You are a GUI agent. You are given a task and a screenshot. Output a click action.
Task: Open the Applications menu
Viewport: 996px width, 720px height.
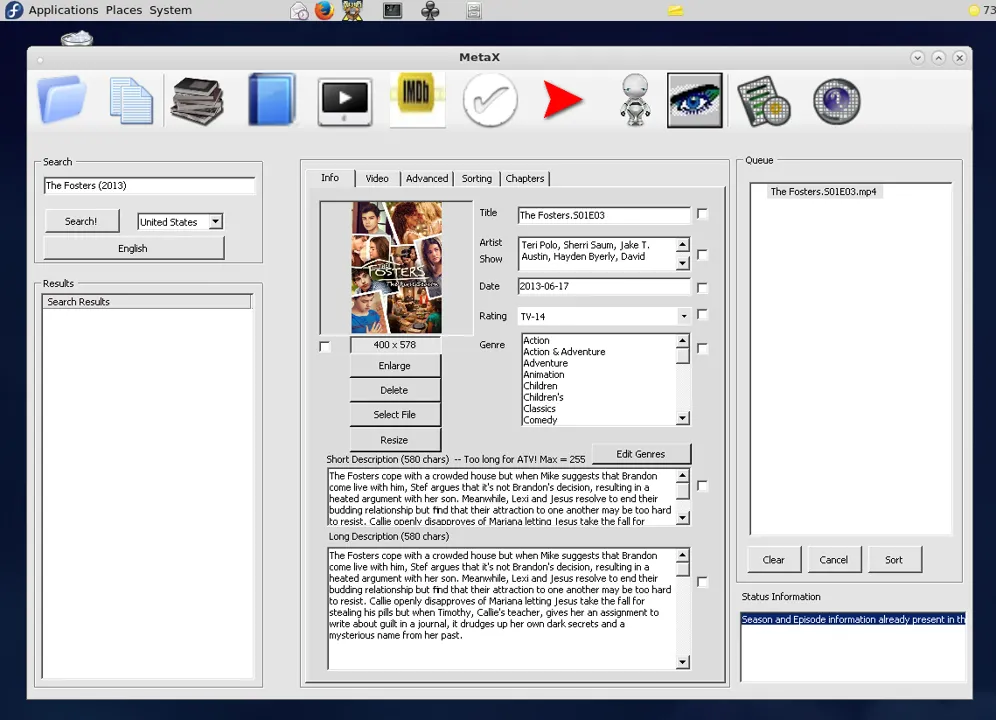[x=64, y=10]
